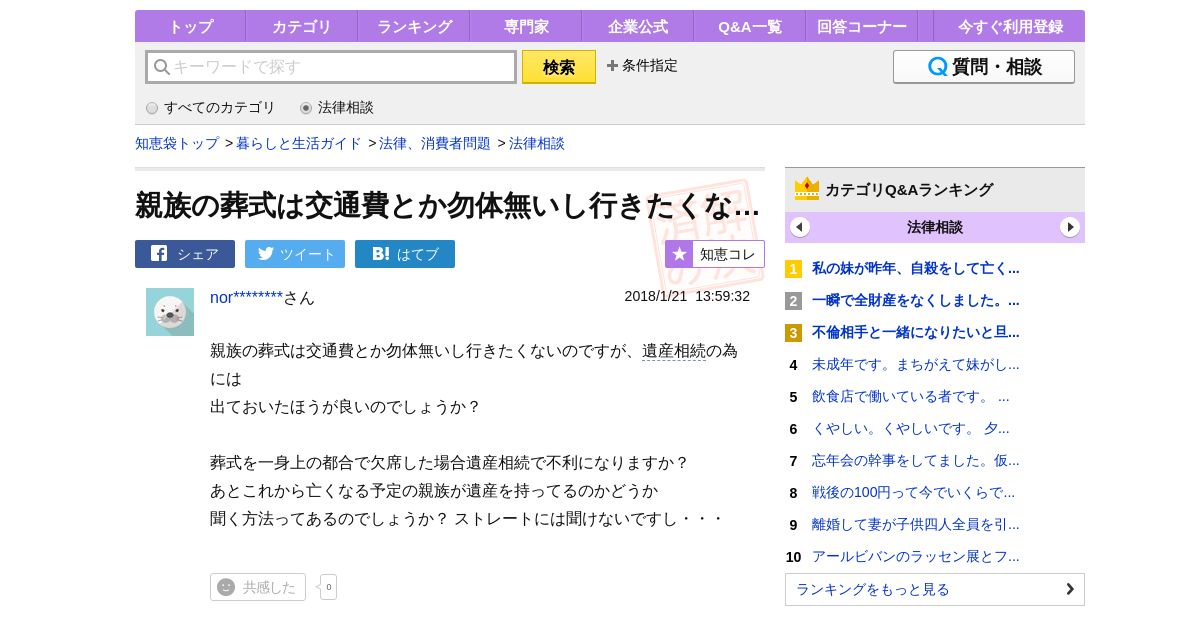The height and width of the screenshot is (630, 1200).
Task: Show next ranking category with right arrow
Action: pyautogui.click(x=1070, y=227)
